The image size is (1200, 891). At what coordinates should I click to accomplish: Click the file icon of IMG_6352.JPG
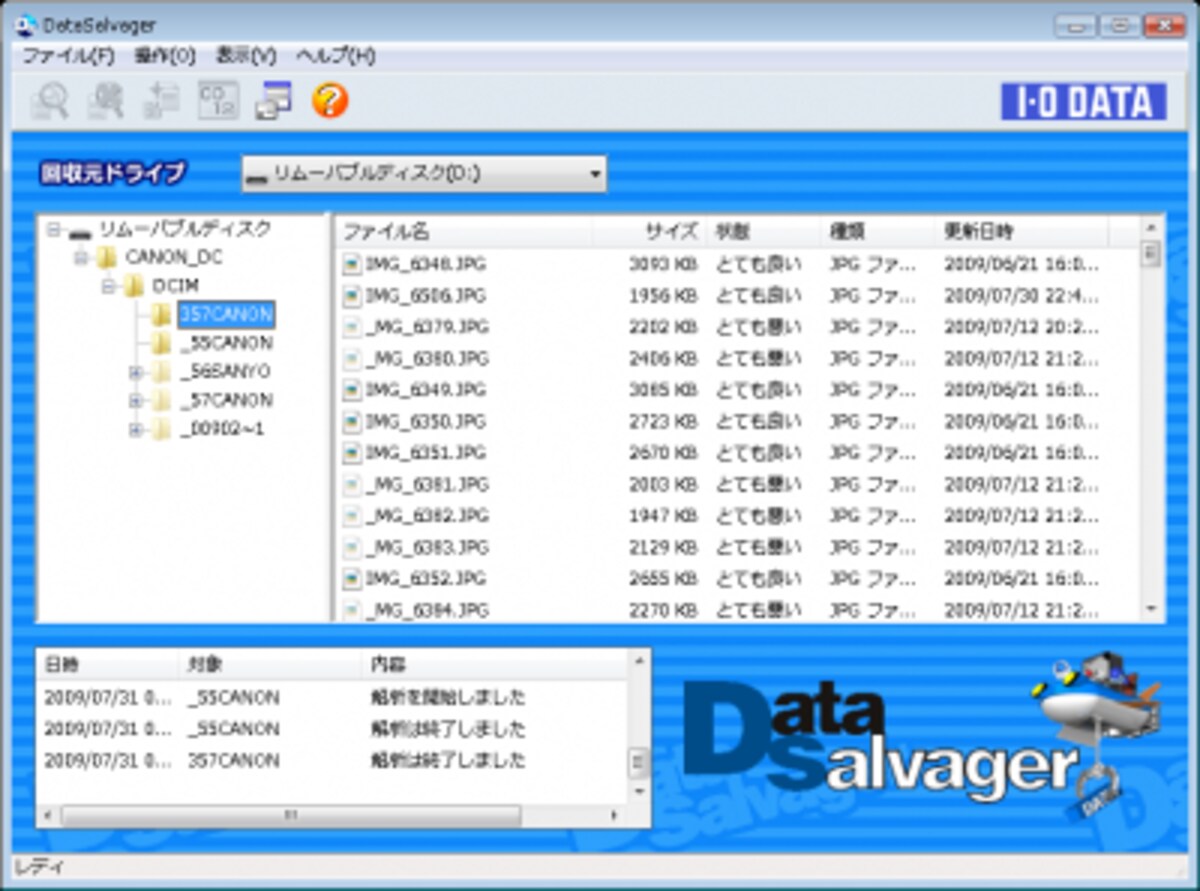[x=351, y=578]
